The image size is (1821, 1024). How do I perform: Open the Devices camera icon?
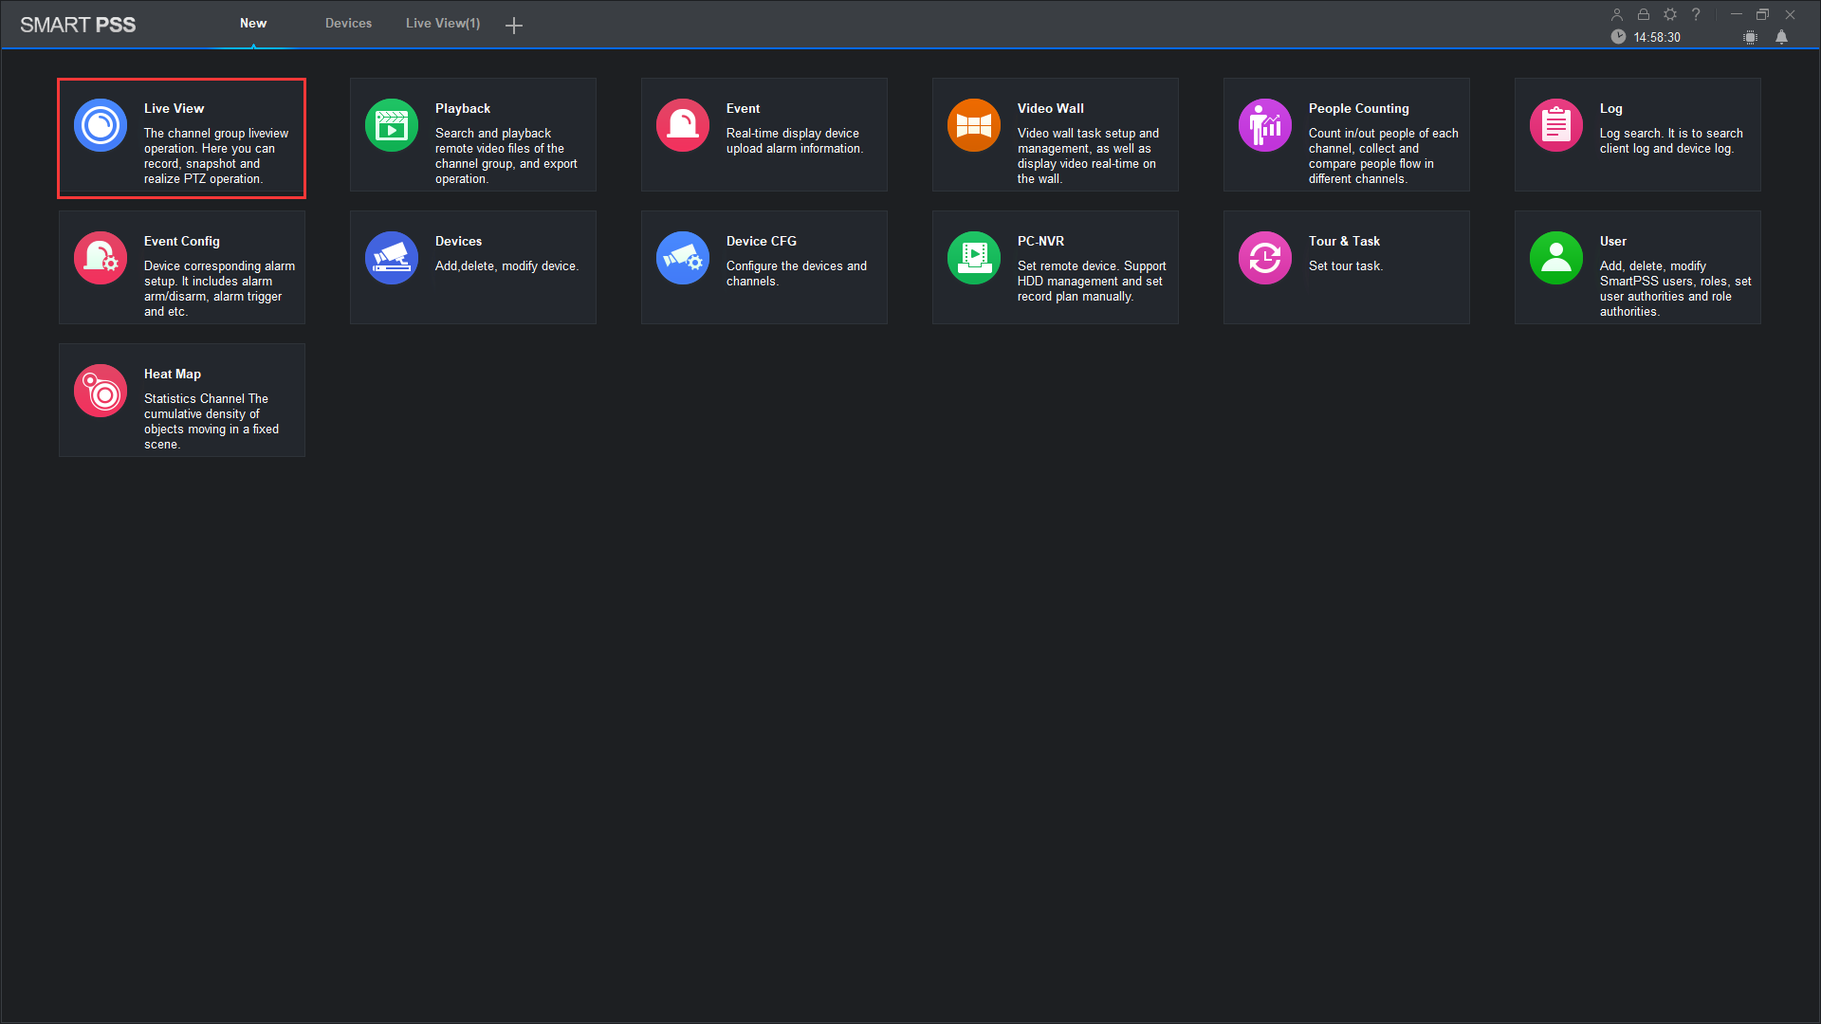pyautogui.click(x=391, y=258)
